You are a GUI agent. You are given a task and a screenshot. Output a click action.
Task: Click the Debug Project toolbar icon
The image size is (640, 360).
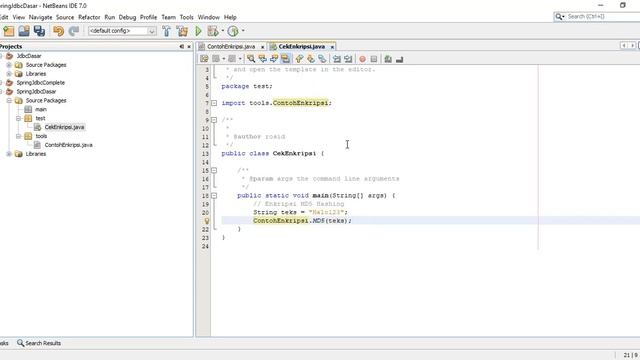click(x=213, y=31)
